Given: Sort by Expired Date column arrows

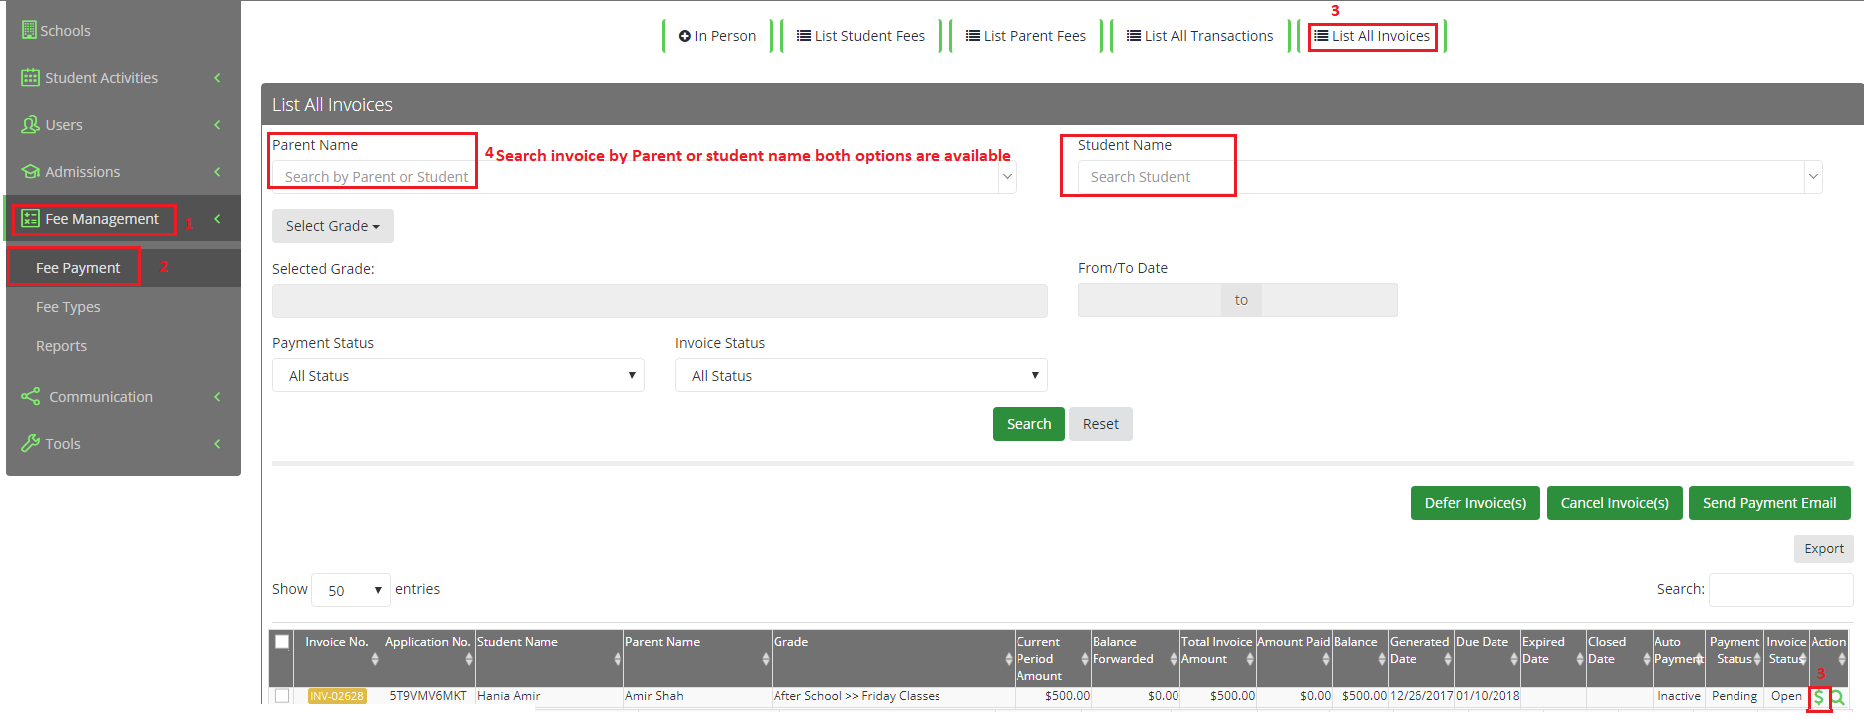Looking at the screenshot, I should [x=1580, y=659].
